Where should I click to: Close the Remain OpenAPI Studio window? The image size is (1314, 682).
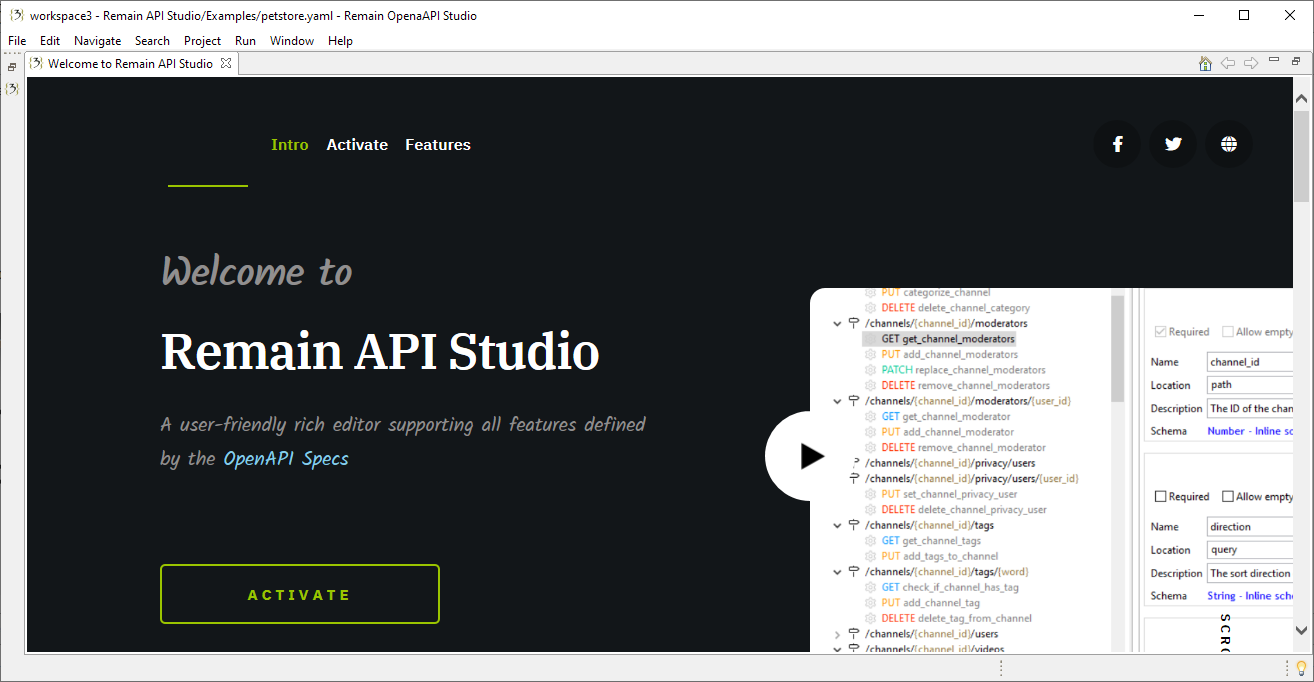point(1290,15)
